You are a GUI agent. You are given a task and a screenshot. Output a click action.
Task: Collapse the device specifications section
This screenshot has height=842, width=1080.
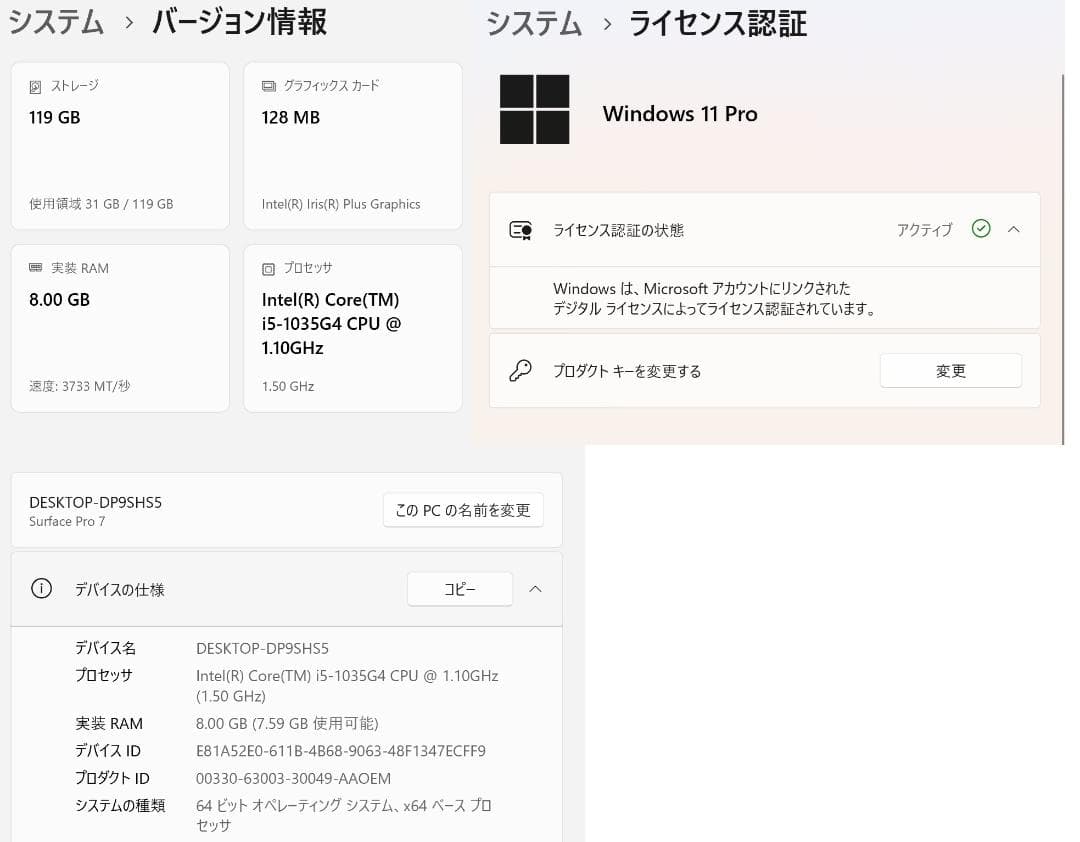(535, 589)
